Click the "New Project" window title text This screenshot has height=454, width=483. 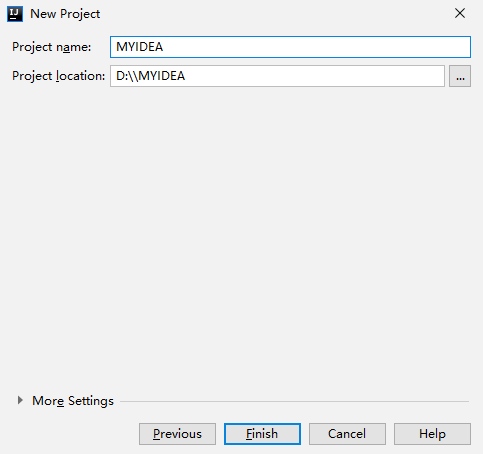pos(65,14)
